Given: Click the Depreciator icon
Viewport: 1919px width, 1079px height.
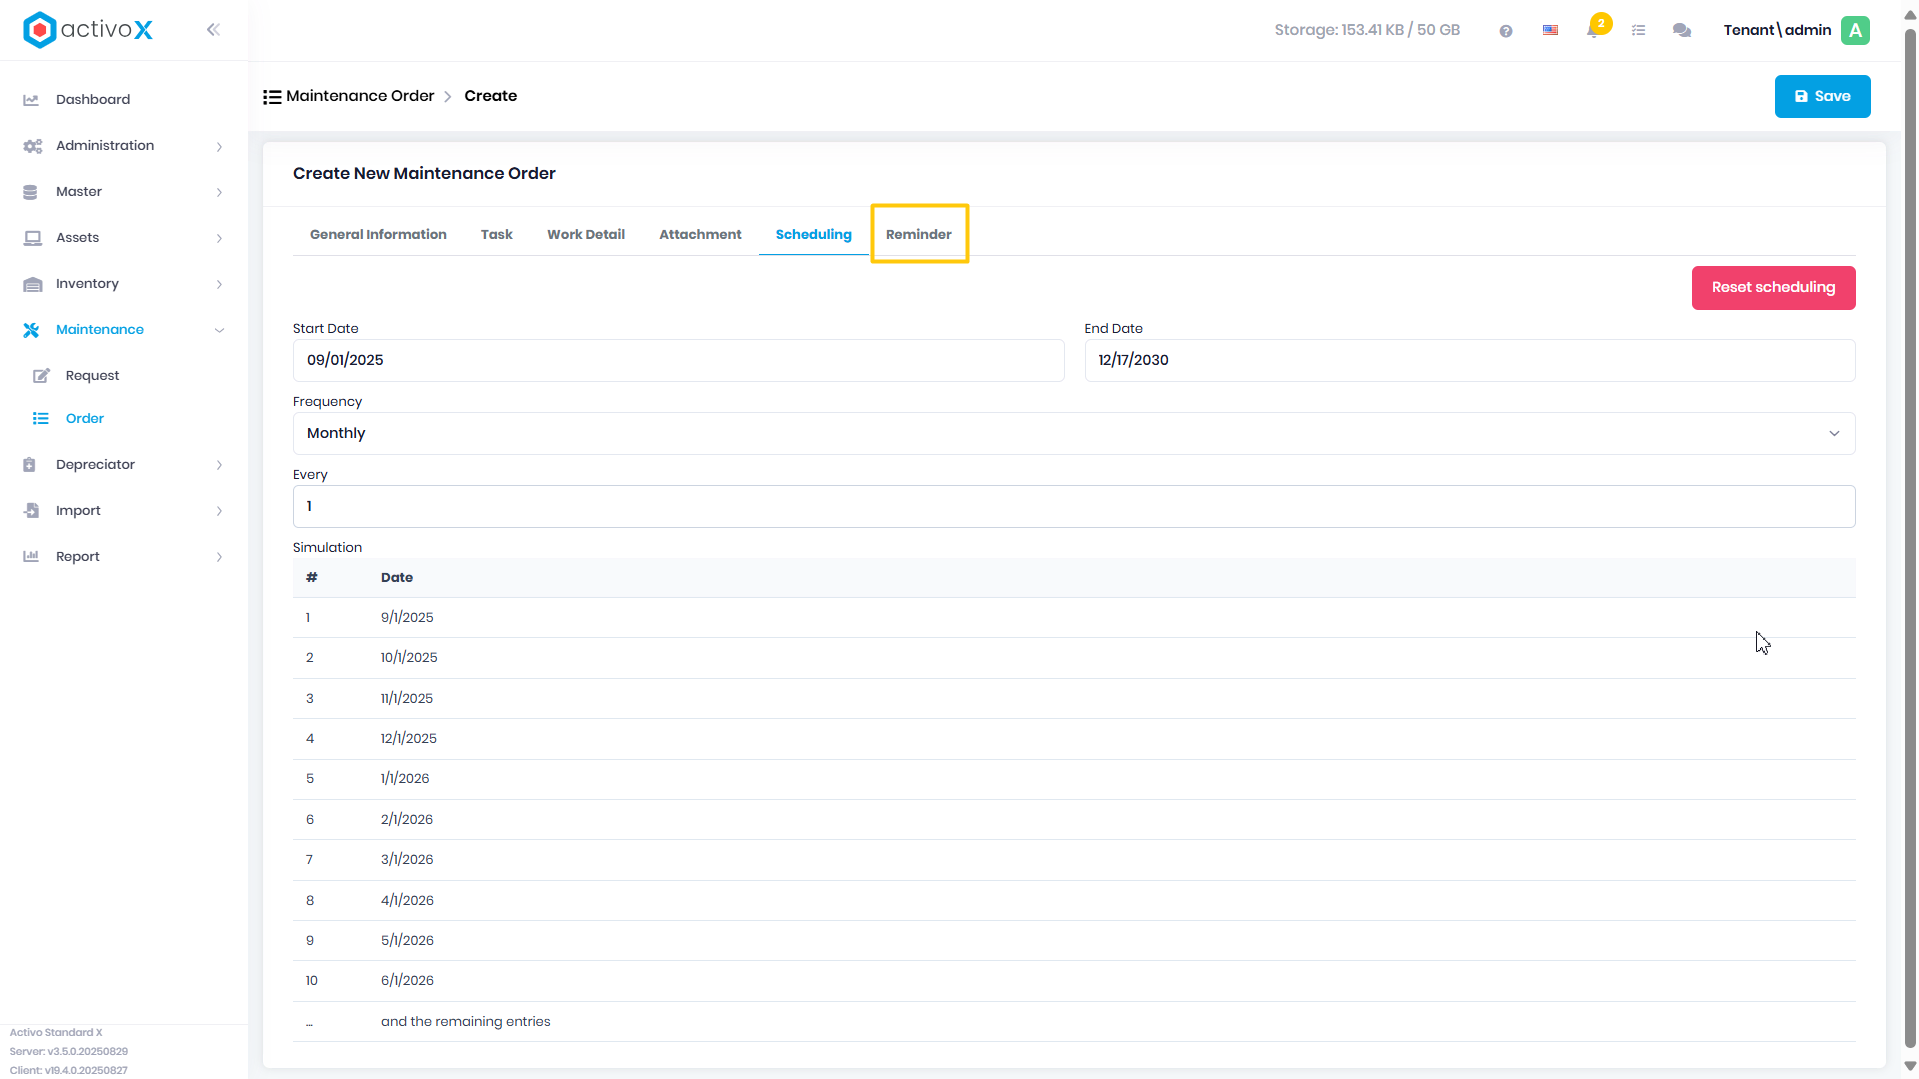Looking at the screenshot, I should pyautogui.click(x=30, y=465).
